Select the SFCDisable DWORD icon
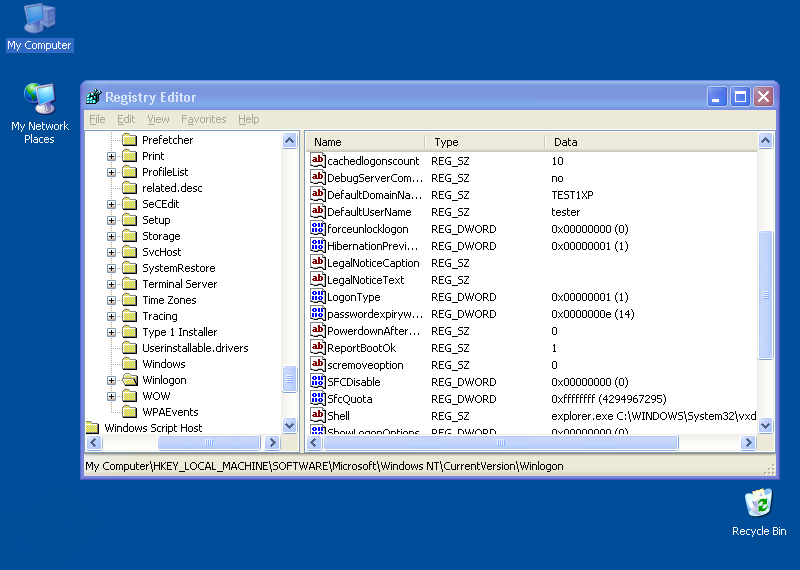This screenshot has height=570, width=800. tap(317, 381)
